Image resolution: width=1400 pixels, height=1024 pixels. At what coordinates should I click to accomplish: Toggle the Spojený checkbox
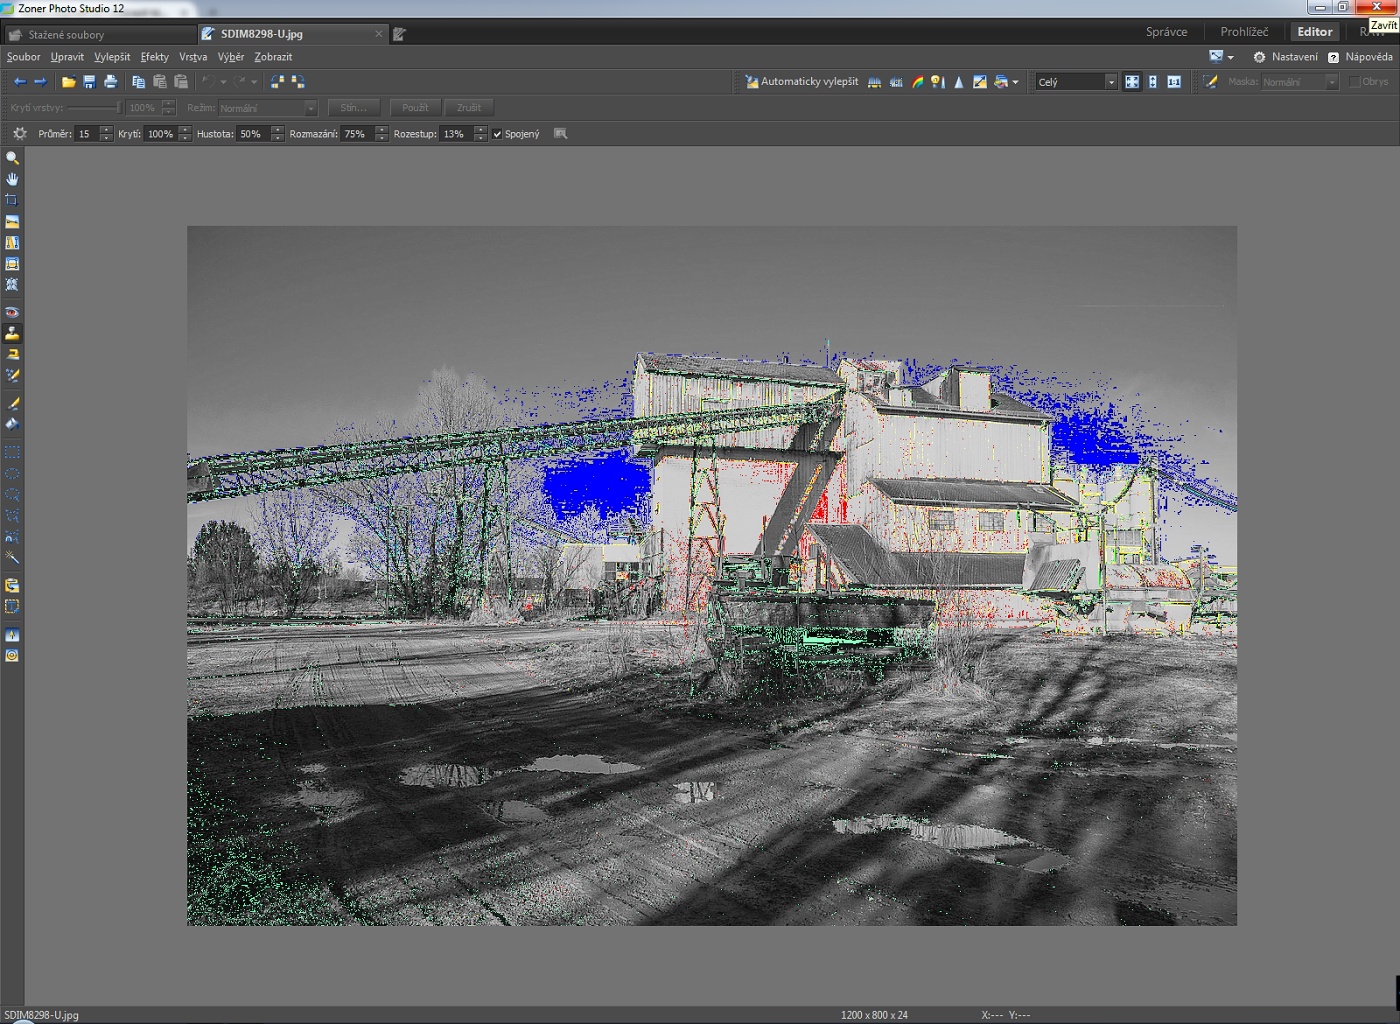[x=497, y=134]
